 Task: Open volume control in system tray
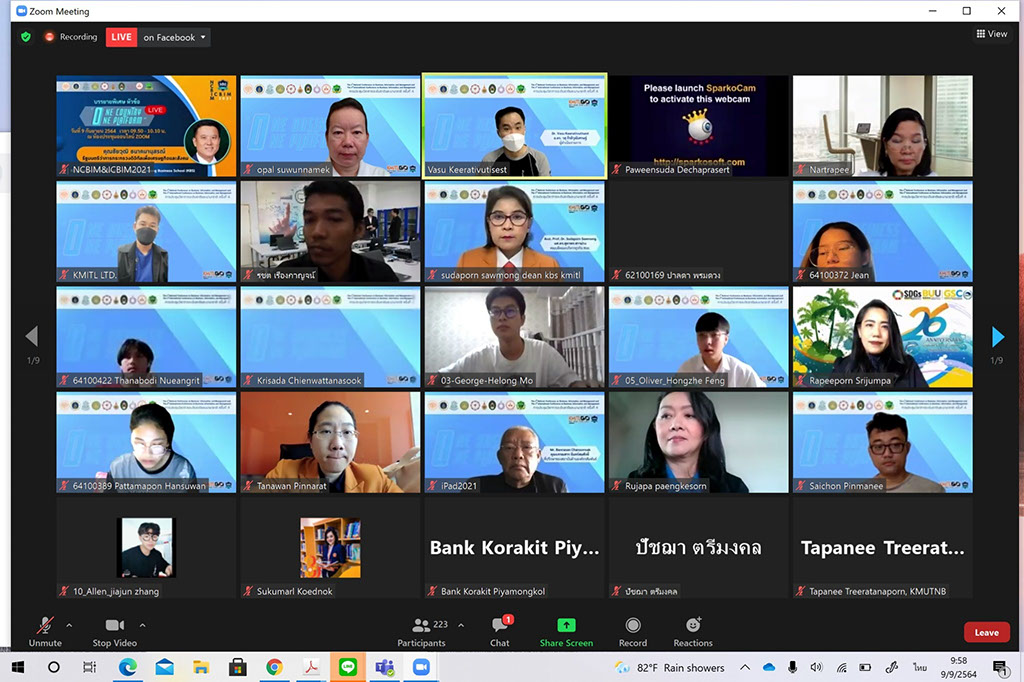[x=816, y=668]
